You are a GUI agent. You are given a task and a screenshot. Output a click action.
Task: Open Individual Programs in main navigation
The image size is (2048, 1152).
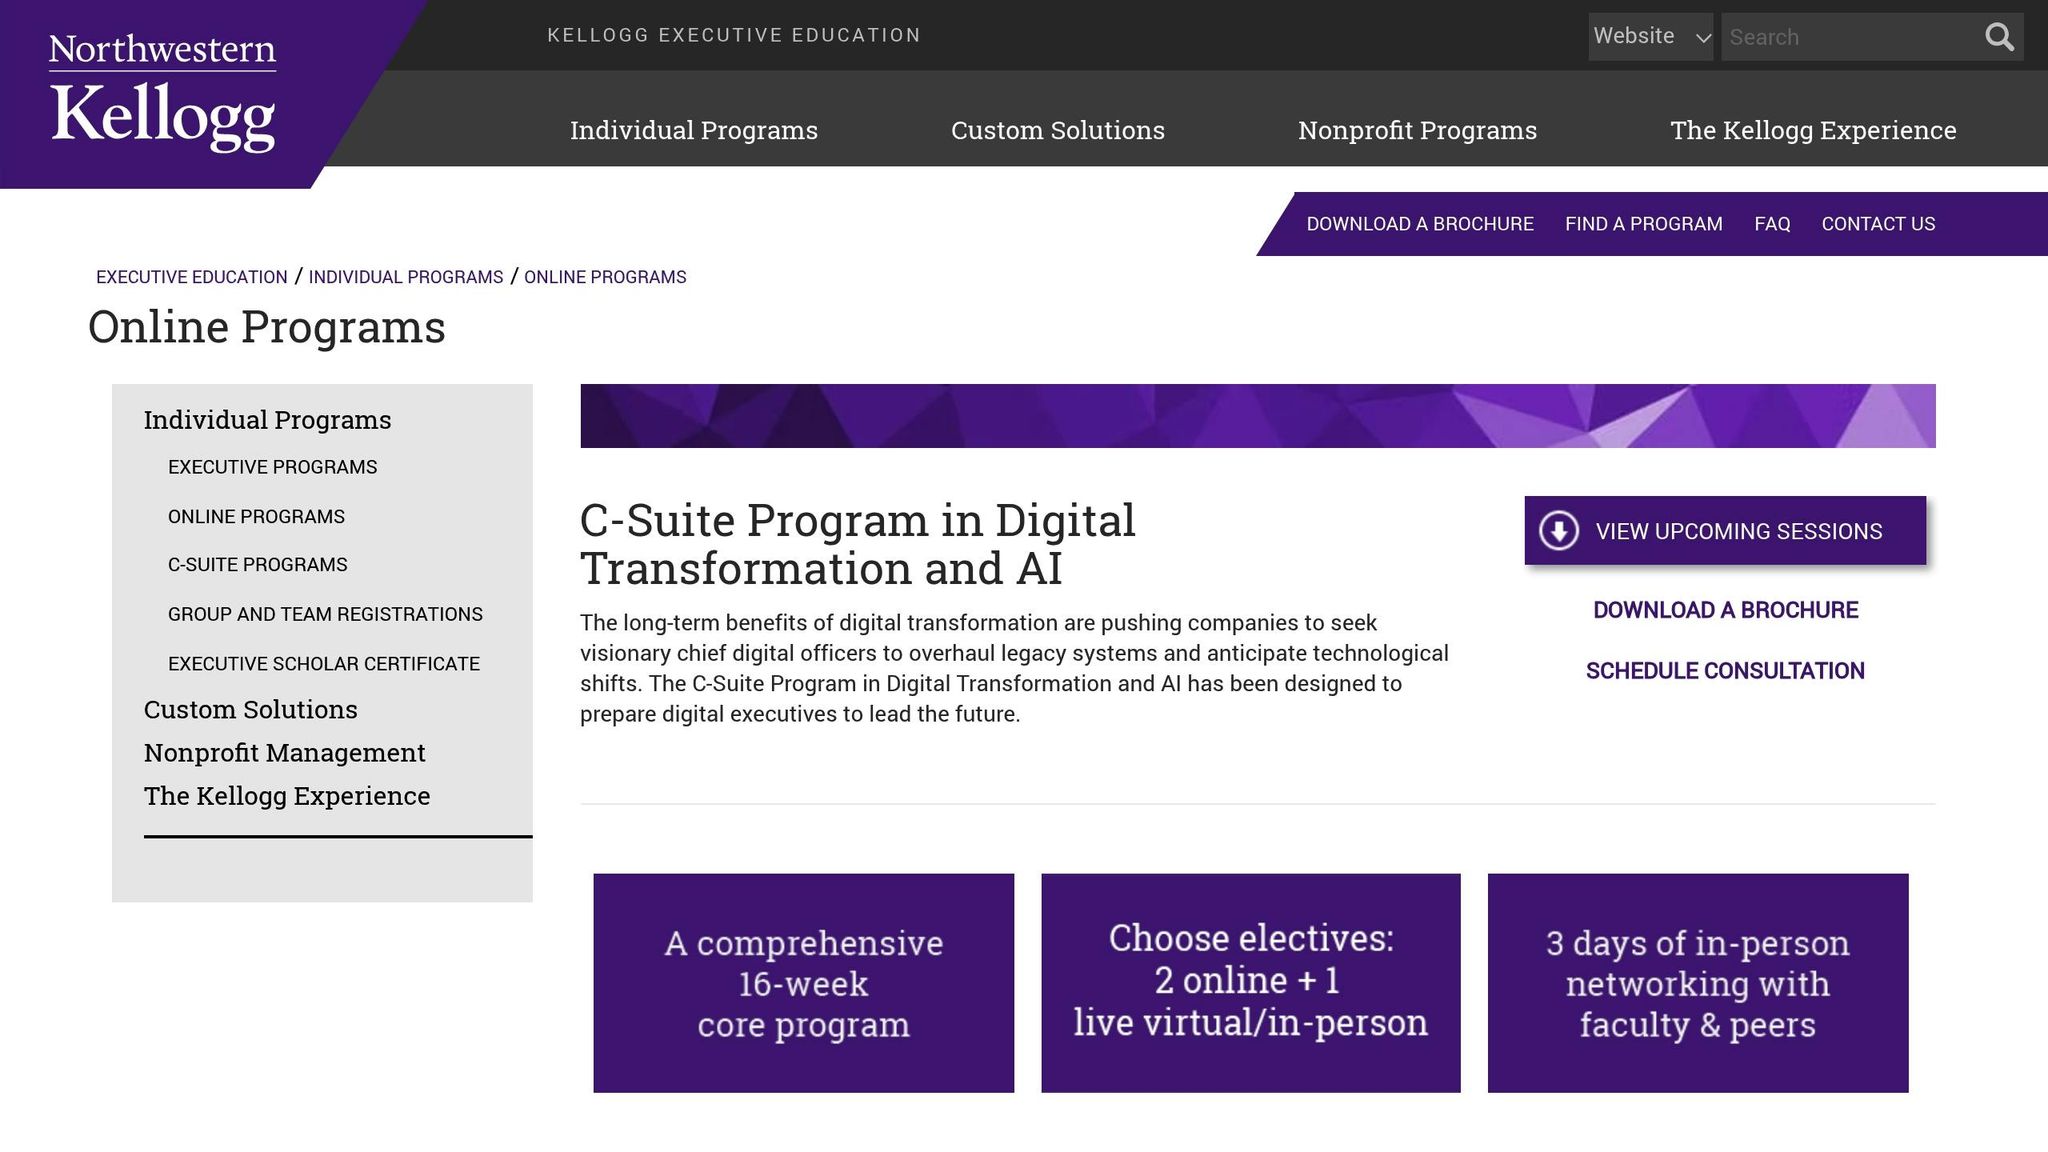pyautogui.click(x=694, y=130)
